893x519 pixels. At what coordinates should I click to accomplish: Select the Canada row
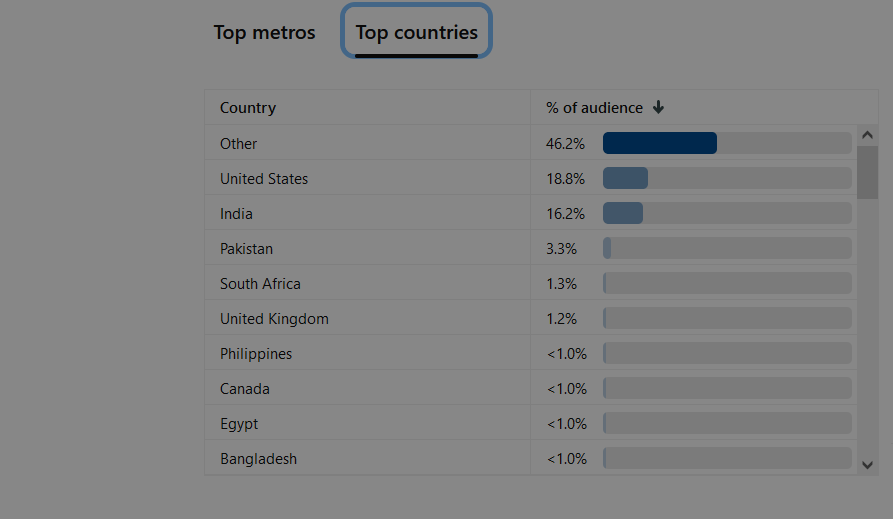click(531, 388)
